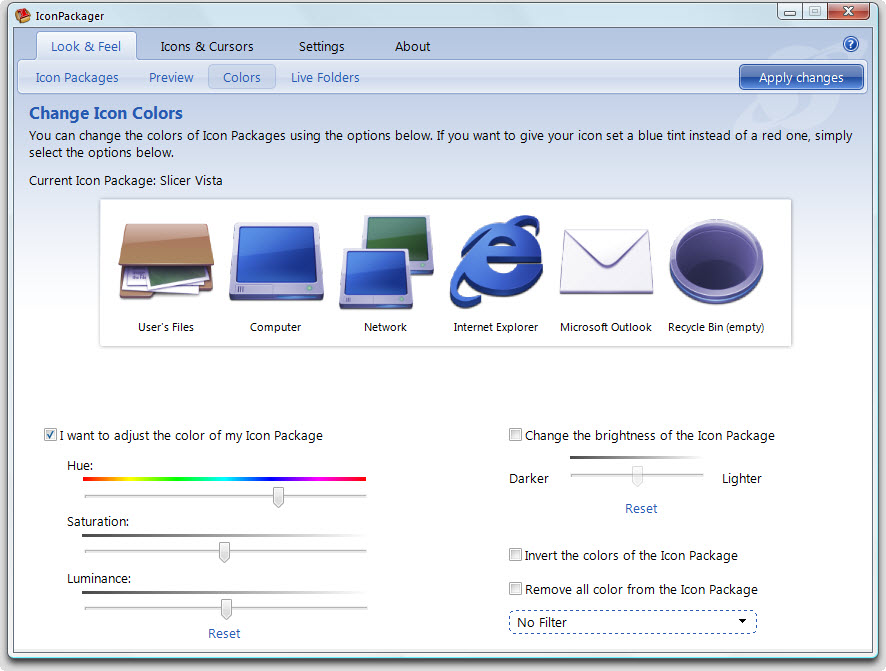The width and height of the screenshot is (886, 671).
Task: Click the Recycle Bin (empty) icon
Action: click(x=716, y=261)
